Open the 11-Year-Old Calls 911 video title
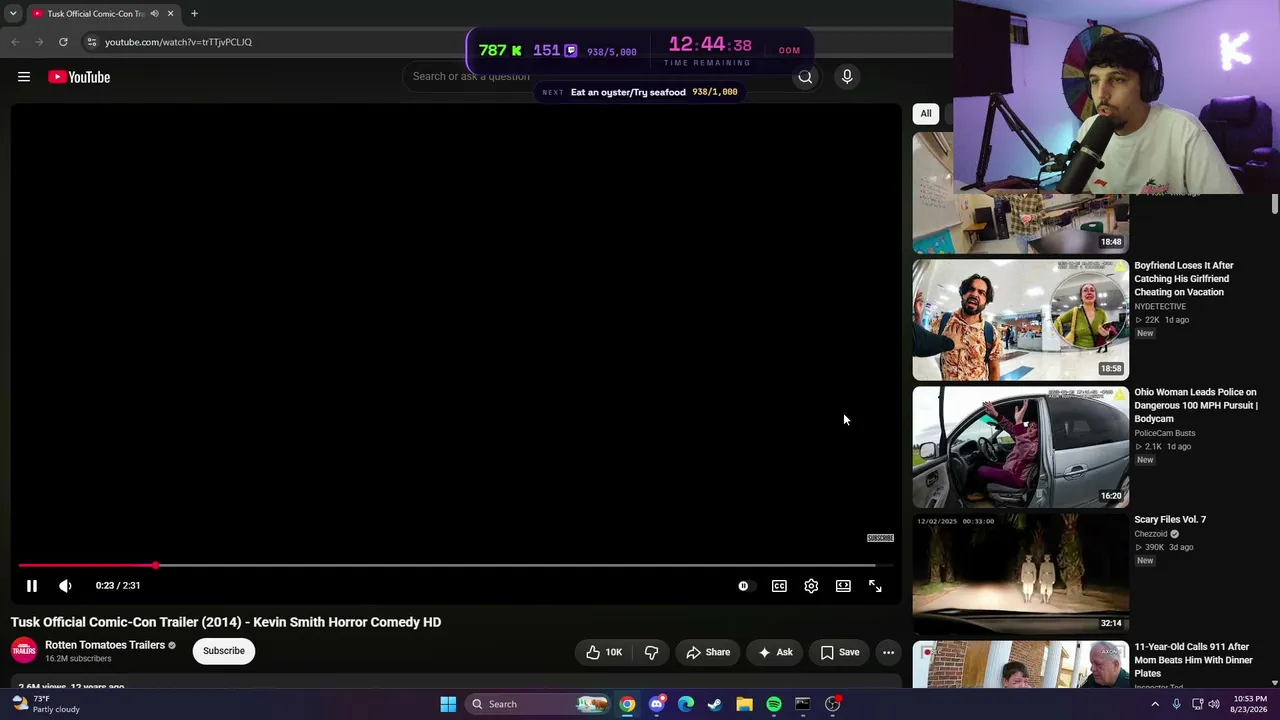 [x=1193, y=660]
